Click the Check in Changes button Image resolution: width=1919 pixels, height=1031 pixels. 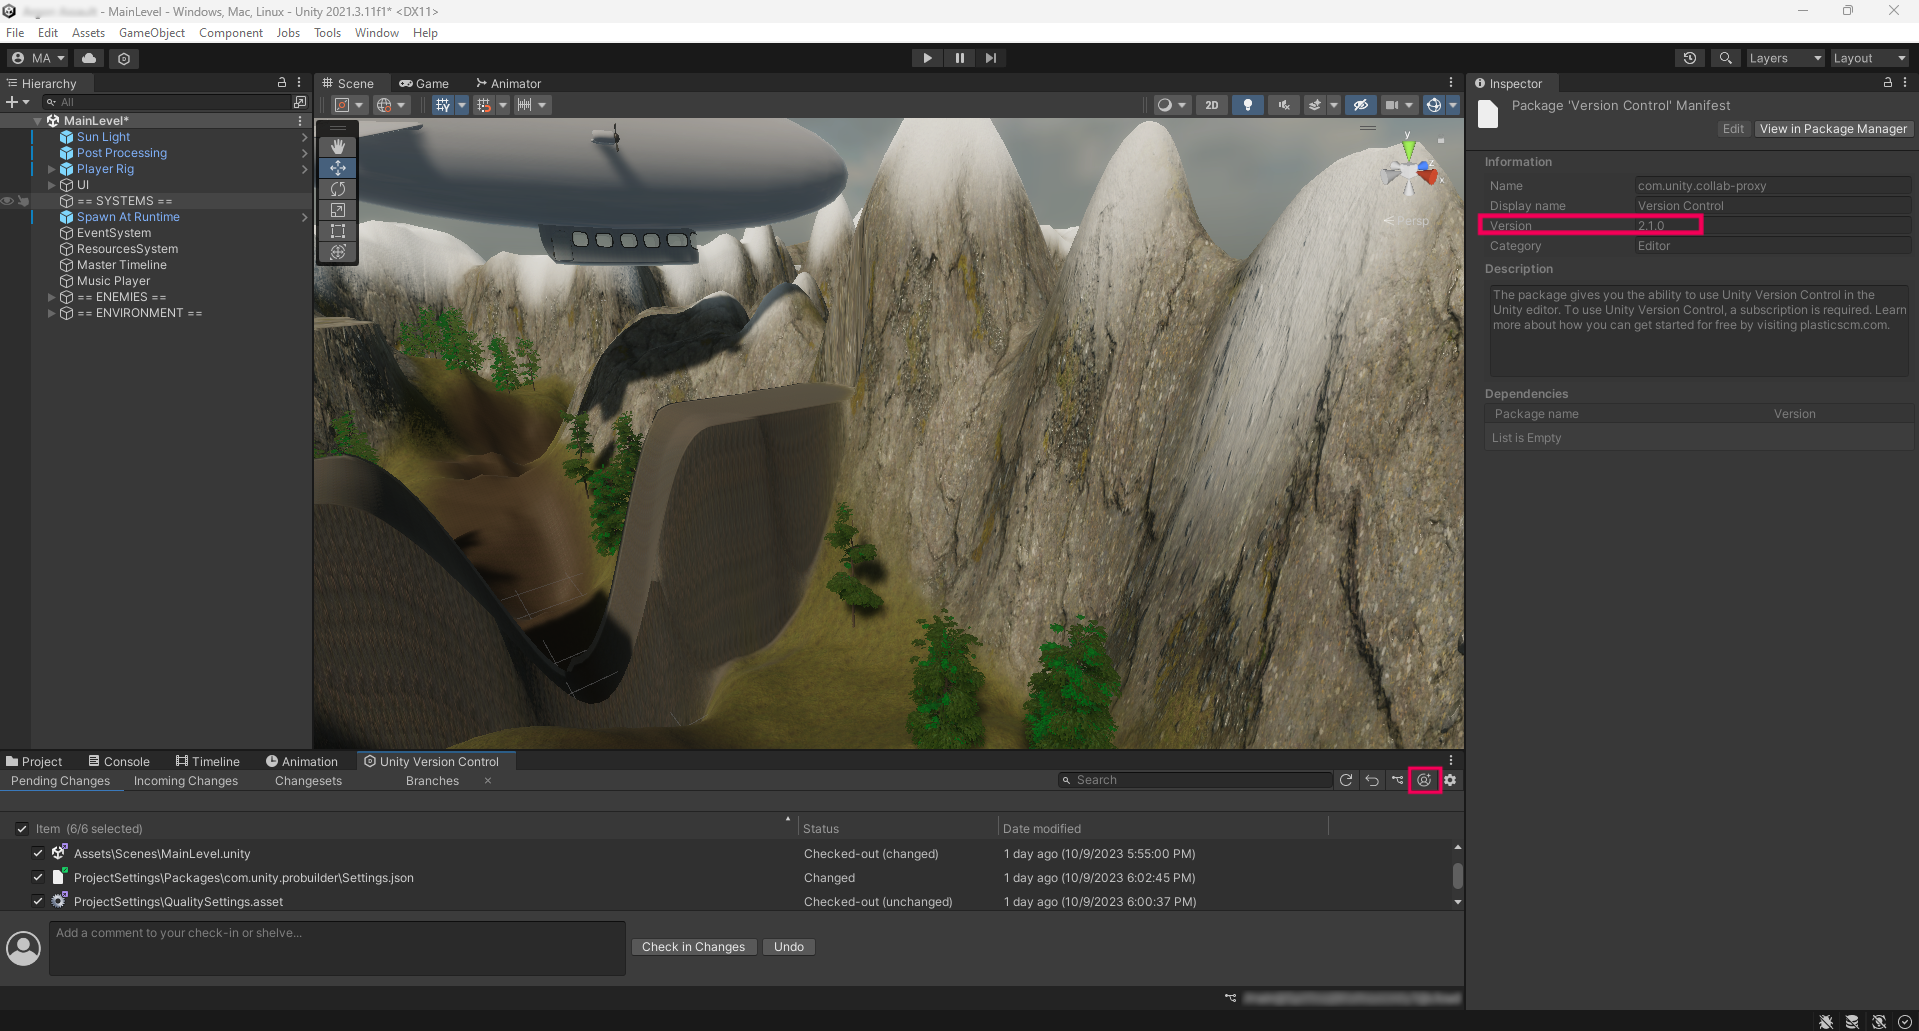point(693,947)
